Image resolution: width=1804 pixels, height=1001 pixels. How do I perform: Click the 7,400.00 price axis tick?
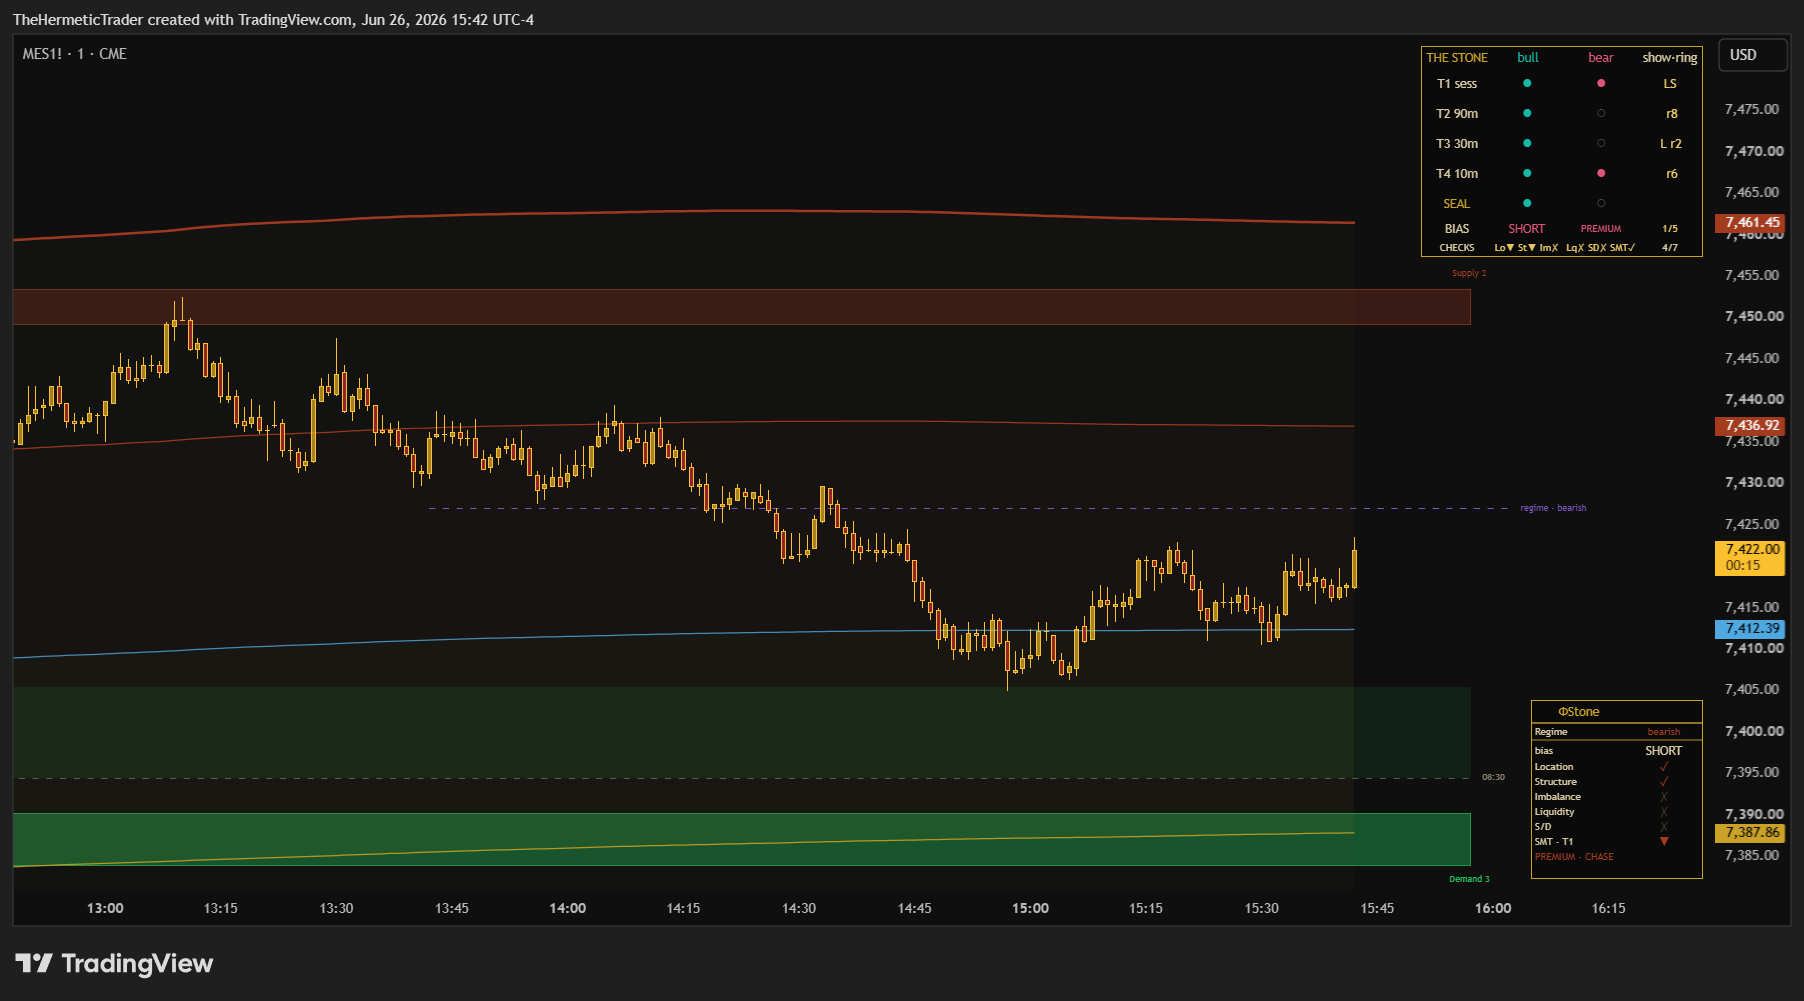1754,731
